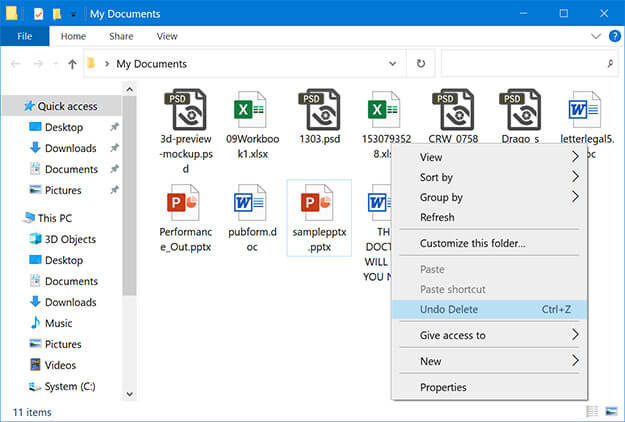The image size is (625, 422).
Task: Expand the Group by submenu
Action: [489, 197]
